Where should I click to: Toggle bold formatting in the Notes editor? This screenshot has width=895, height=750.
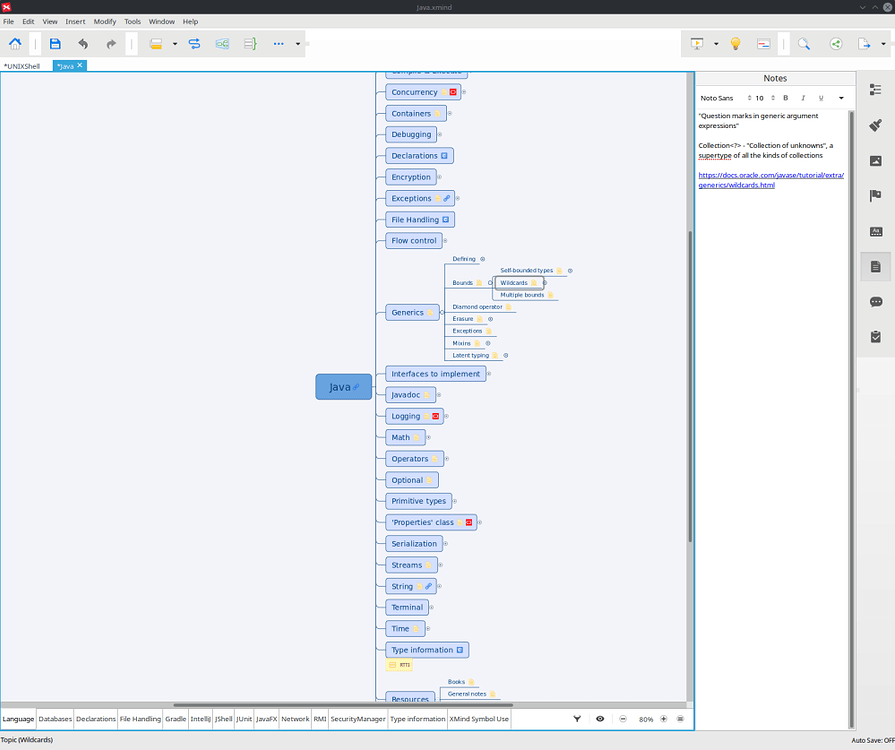786,98
